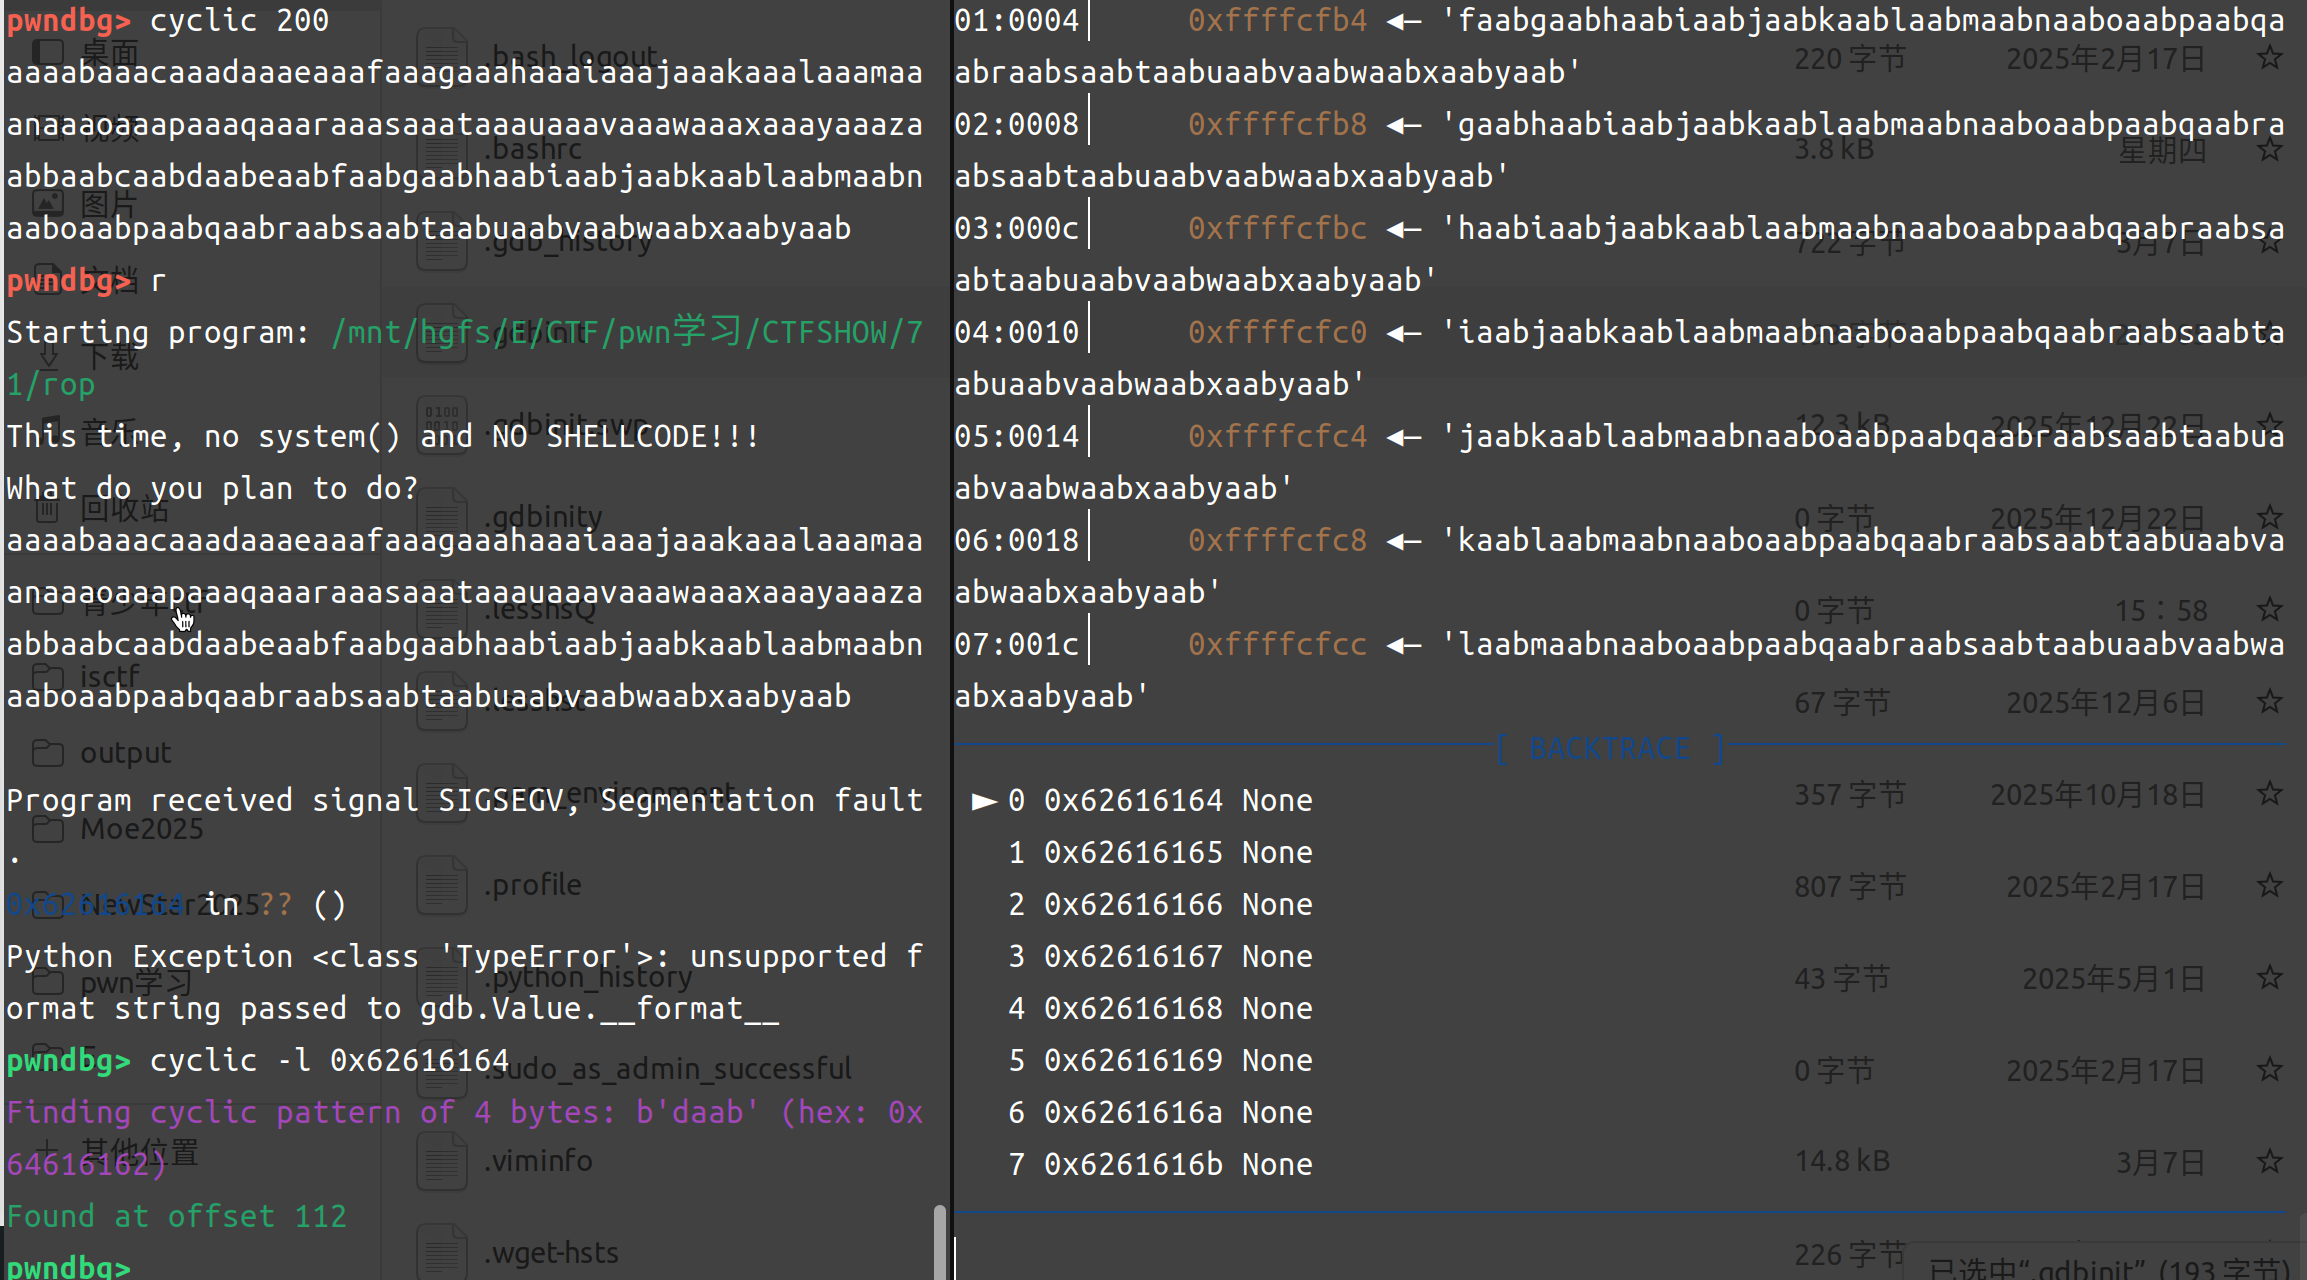Image resolution: width=2307 pixels, height=1280 pixels.
Task: Click the left terminal pane scrollbar
Action: [x=940, y=1240]
